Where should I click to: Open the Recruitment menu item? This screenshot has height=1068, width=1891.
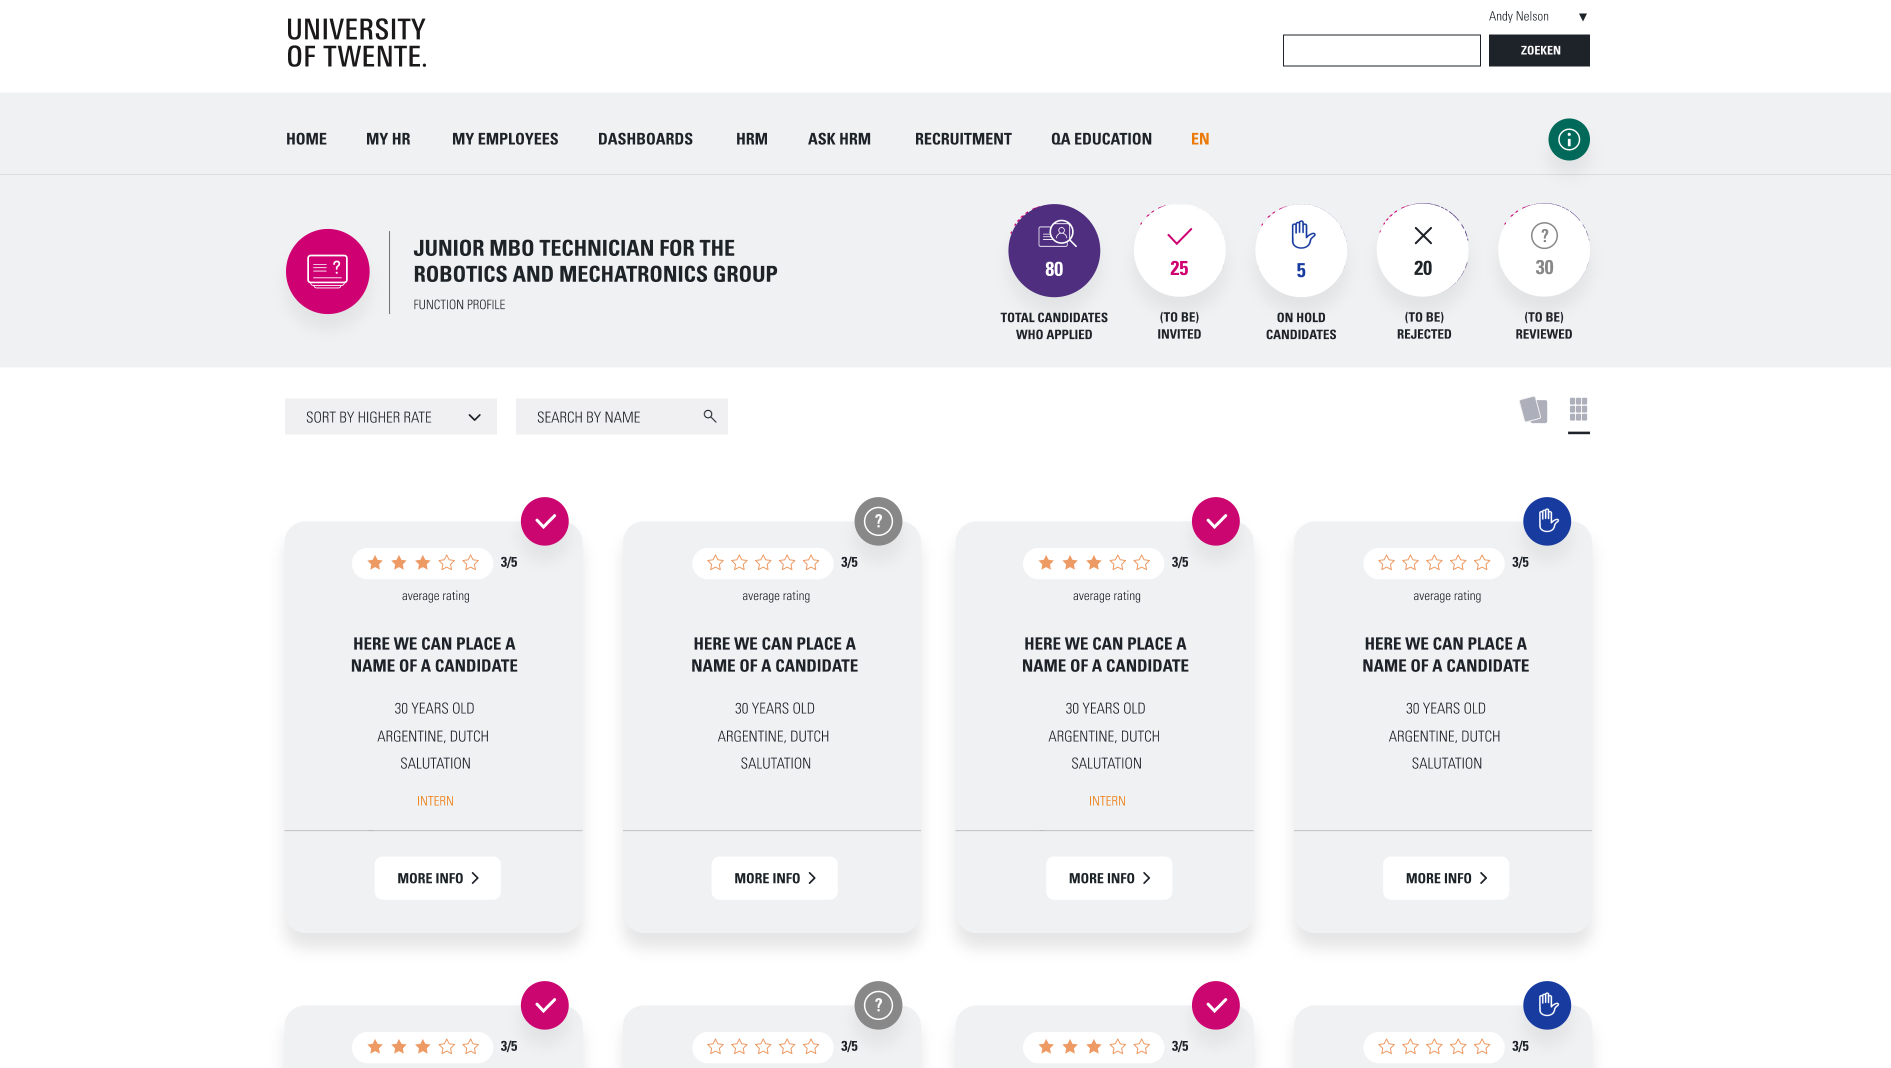coord(962,139)
